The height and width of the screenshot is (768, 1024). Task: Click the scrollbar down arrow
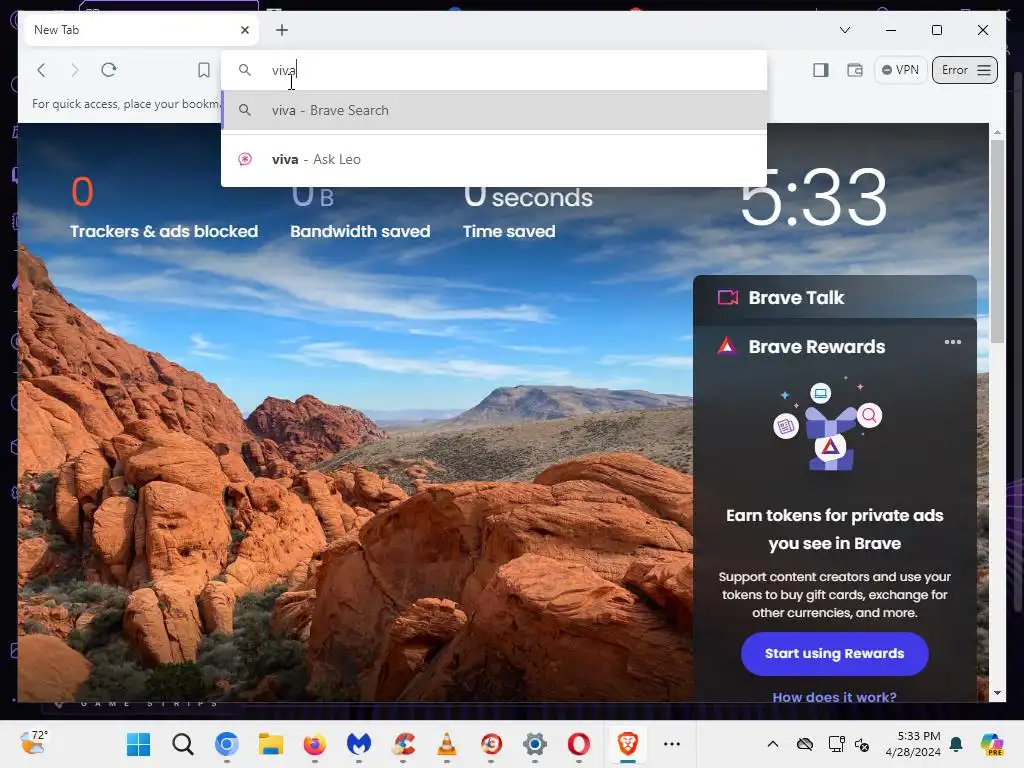pyautogui.click(x=997, y=694)
